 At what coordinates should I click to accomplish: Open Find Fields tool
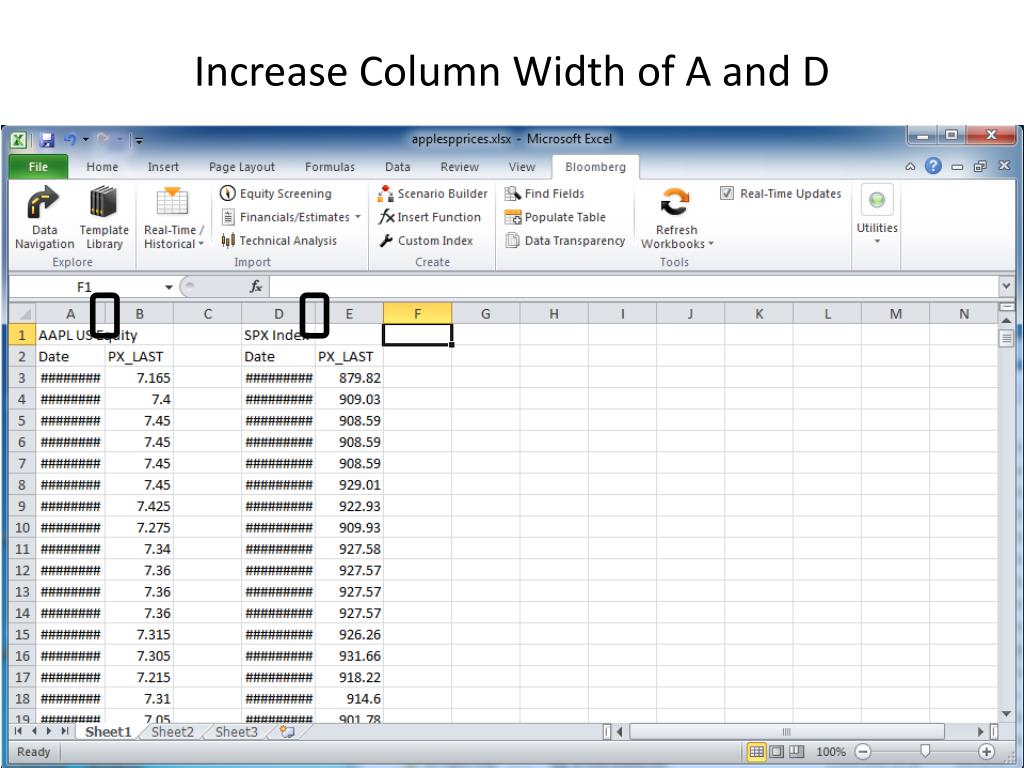[545, 193]
